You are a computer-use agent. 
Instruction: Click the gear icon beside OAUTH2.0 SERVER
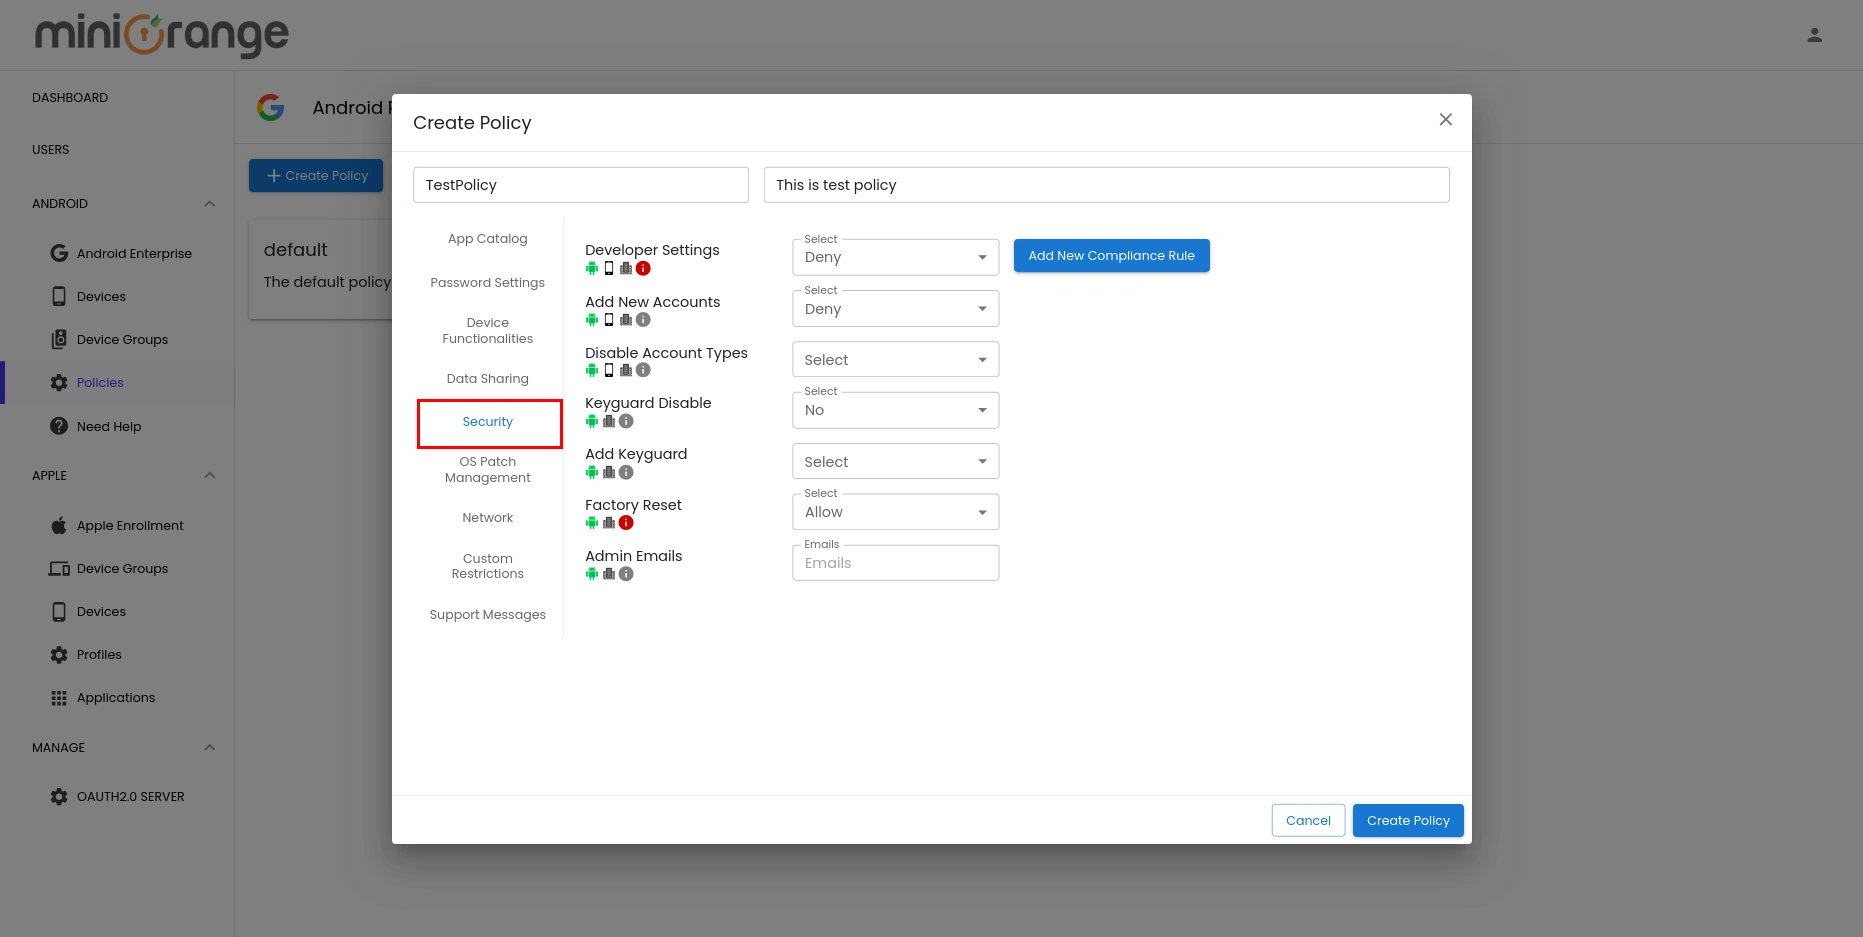point(59,796)
